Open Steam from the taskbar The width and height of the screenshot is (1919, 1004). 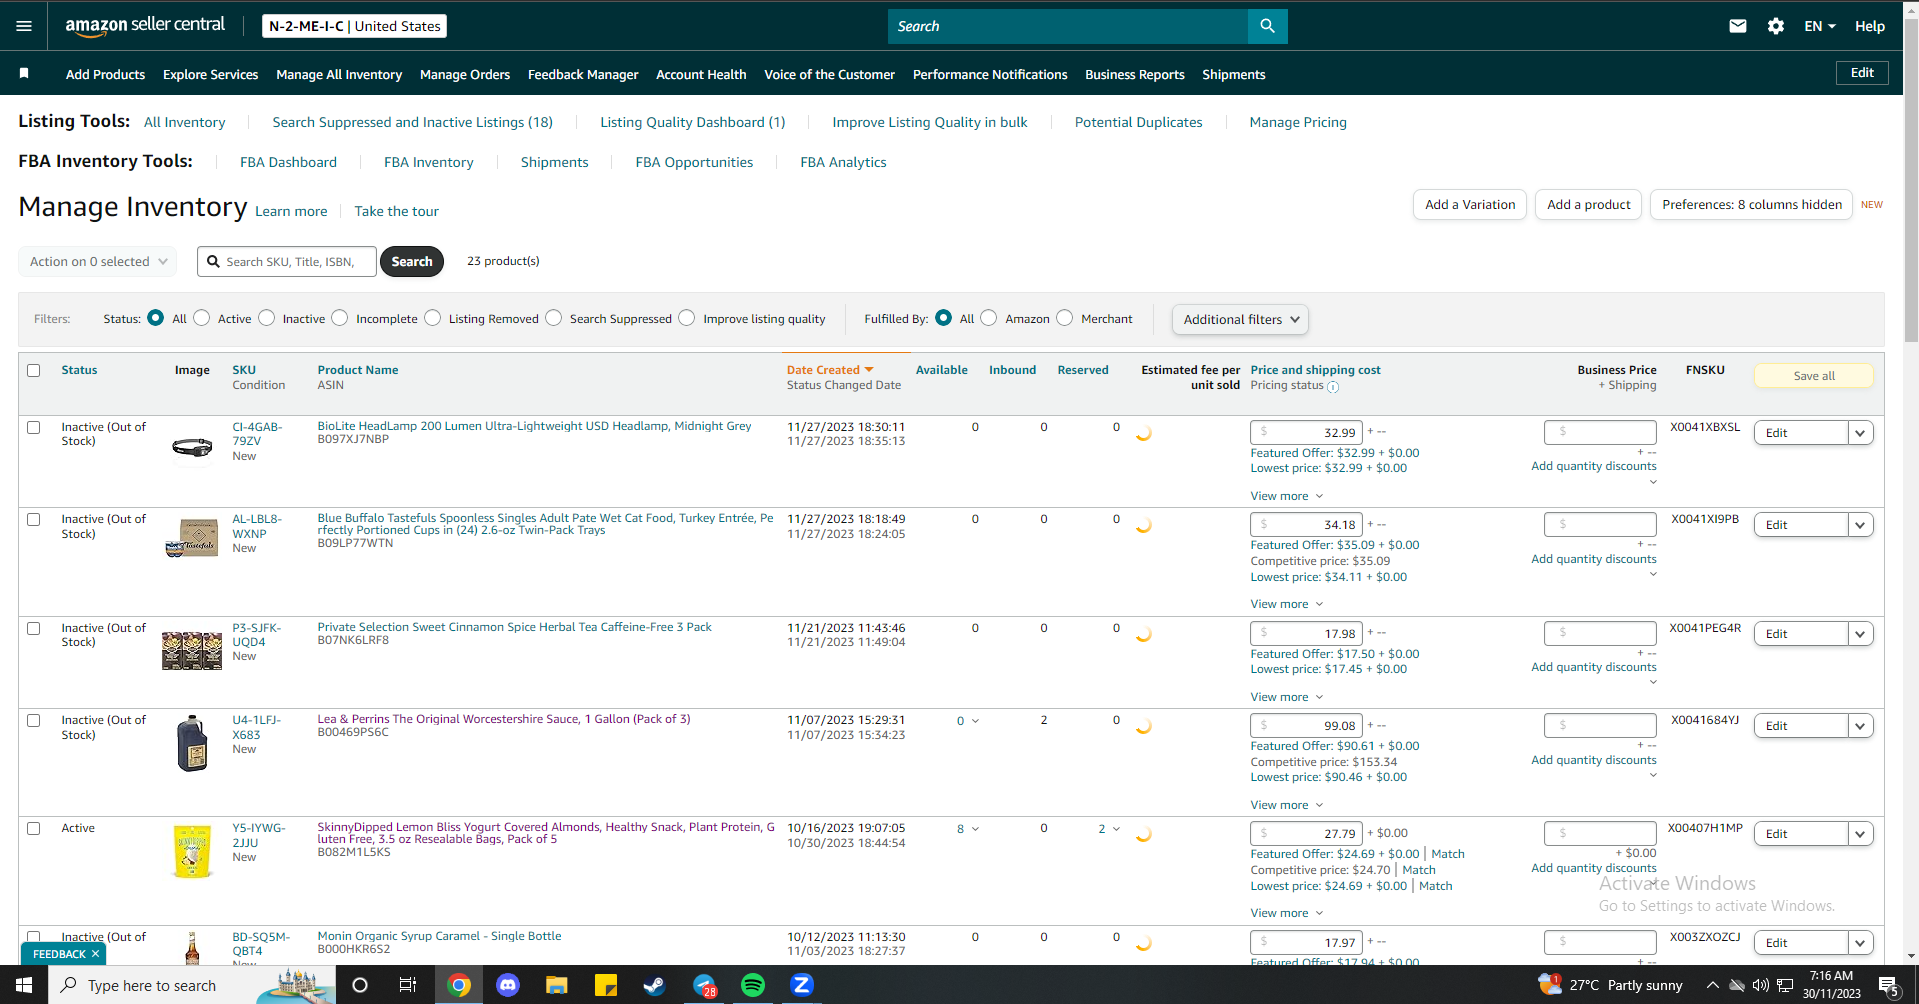(x=654, y=985)
